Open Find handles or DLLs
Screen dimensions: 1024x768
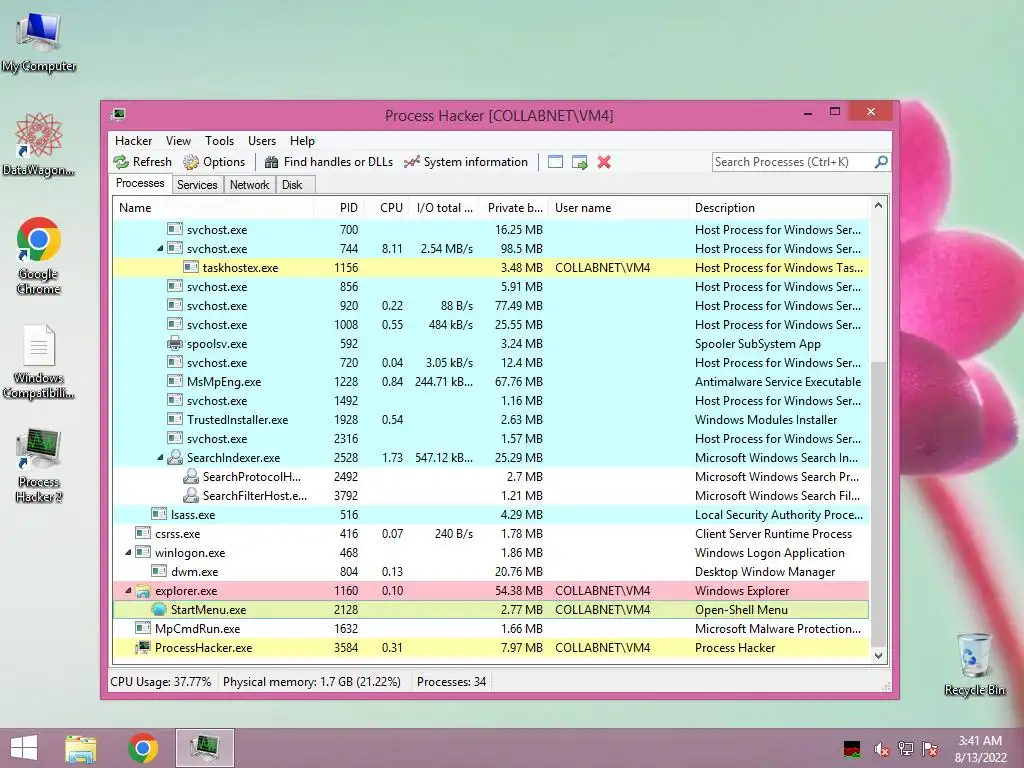pyautogui.click(x=328, y=162)
